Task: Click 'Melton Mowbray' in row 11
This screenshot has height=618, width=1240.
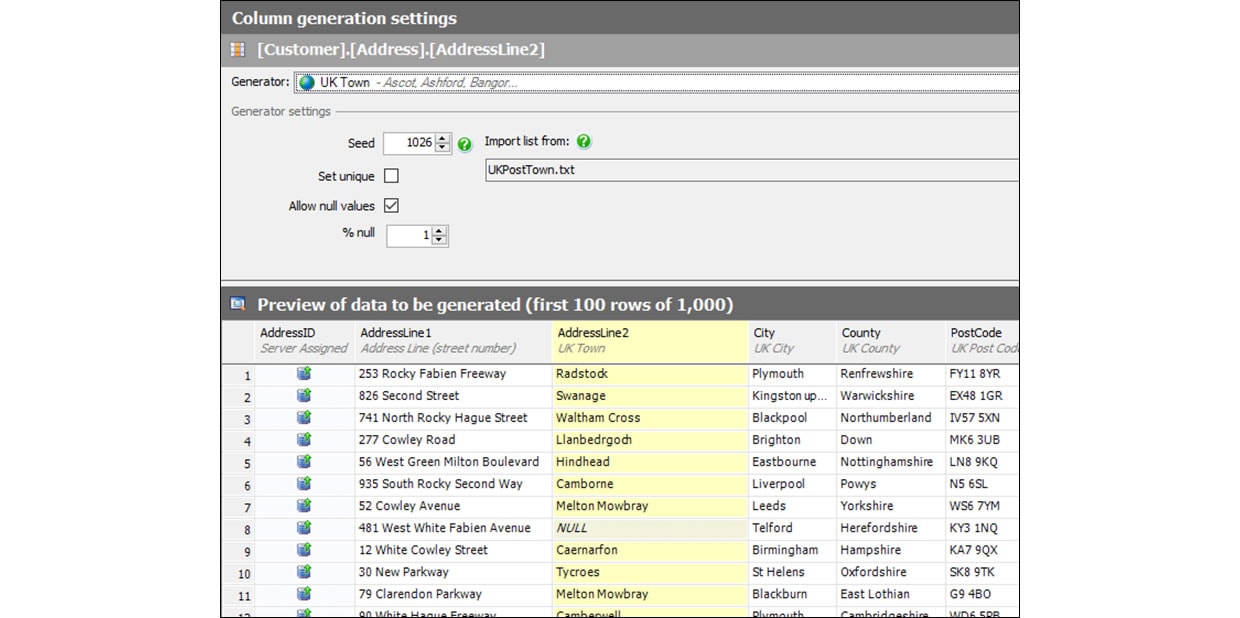Action: pyautogui.click(x=650, y=593)
